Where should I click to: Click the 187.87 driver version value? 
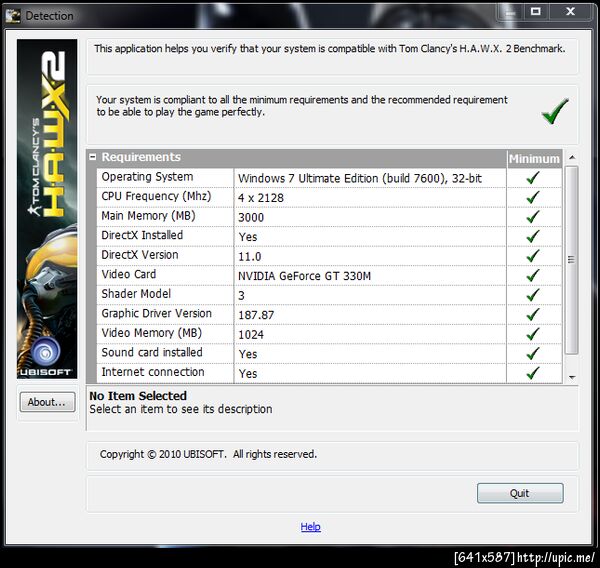click(x=256, y=315)
